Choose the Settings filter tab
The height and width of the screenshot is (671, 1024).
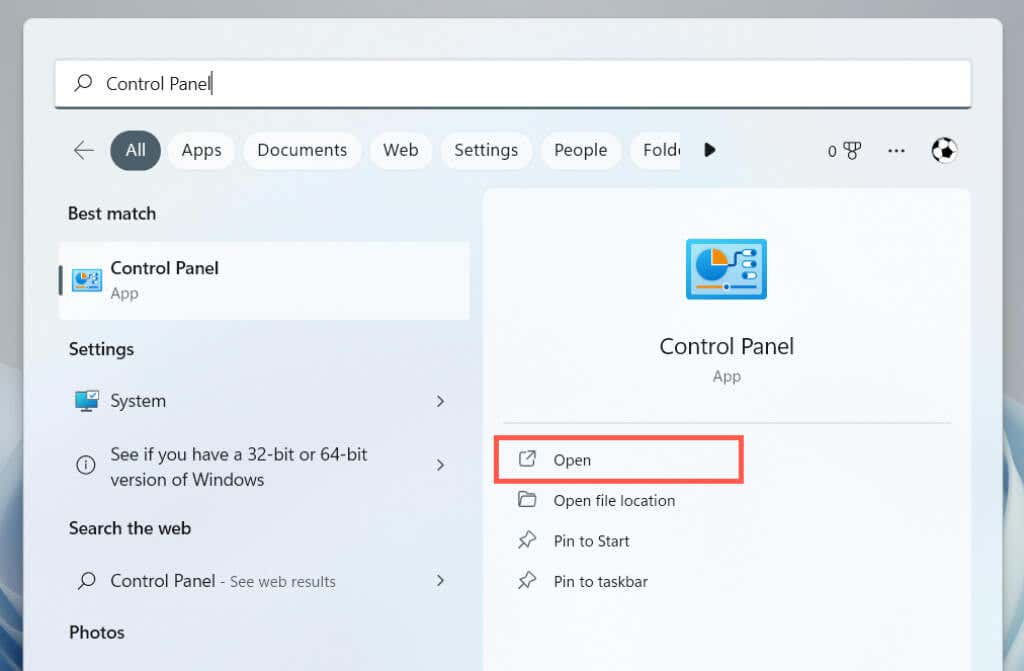[x=486, y=150]
